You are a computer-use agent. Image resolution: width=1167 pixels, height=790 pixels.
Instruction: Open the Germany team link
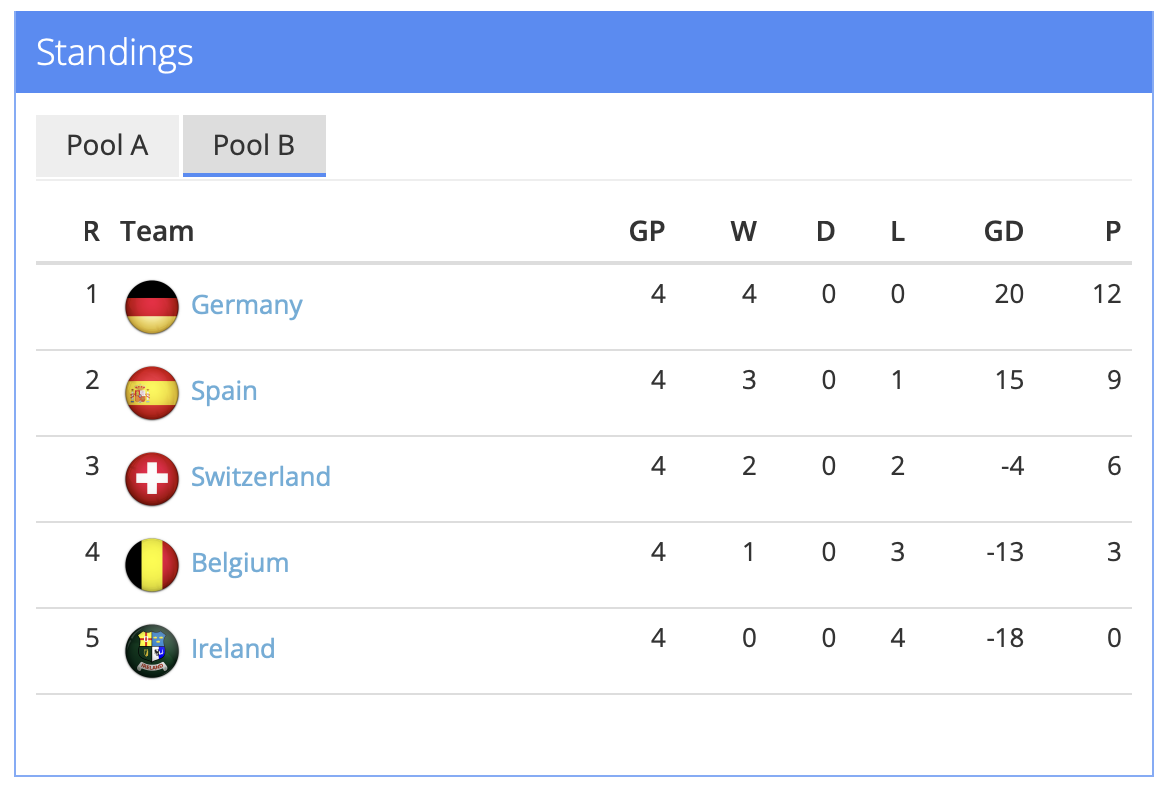coord(246,304)
